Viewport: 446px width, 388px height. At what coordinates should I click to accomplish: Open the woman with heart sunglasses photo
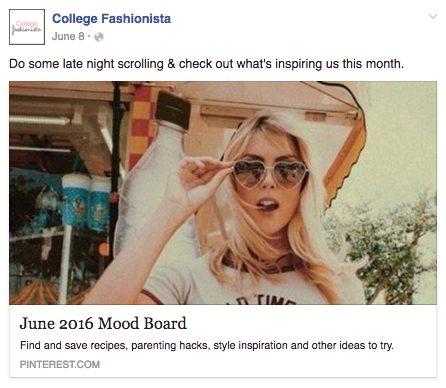coord(223,193)
